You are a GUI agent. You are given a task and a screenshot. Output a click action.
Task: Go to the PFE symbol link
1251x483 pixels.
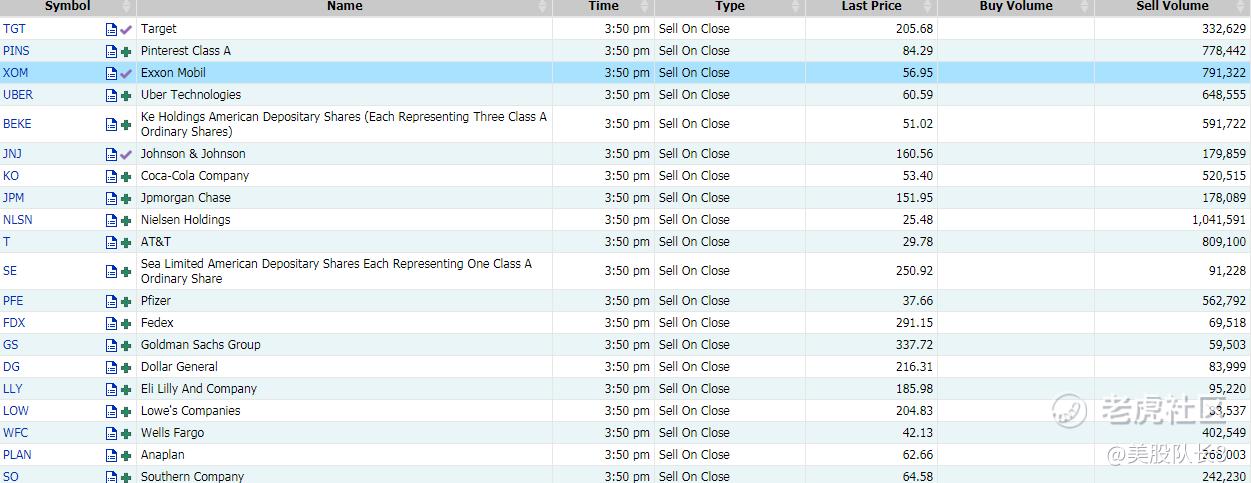tap(13, 301)
